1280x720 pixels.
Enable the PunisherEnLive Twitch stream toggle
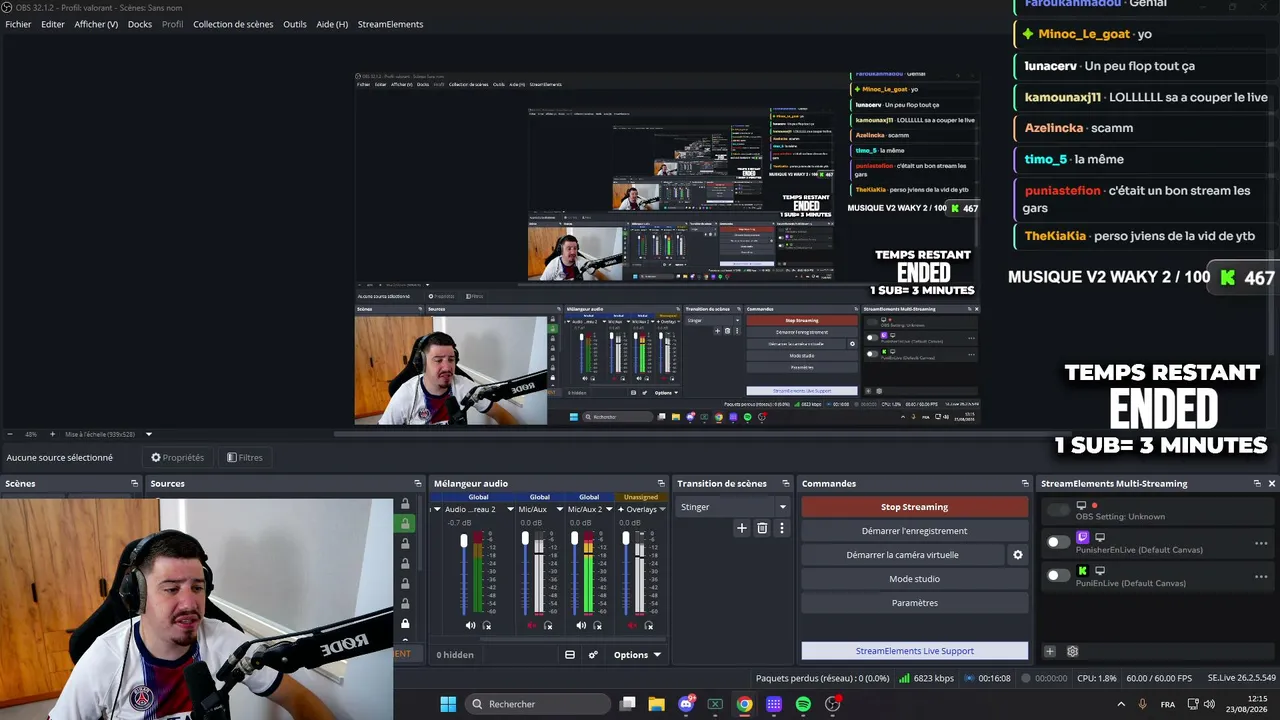pos(1058,542)
